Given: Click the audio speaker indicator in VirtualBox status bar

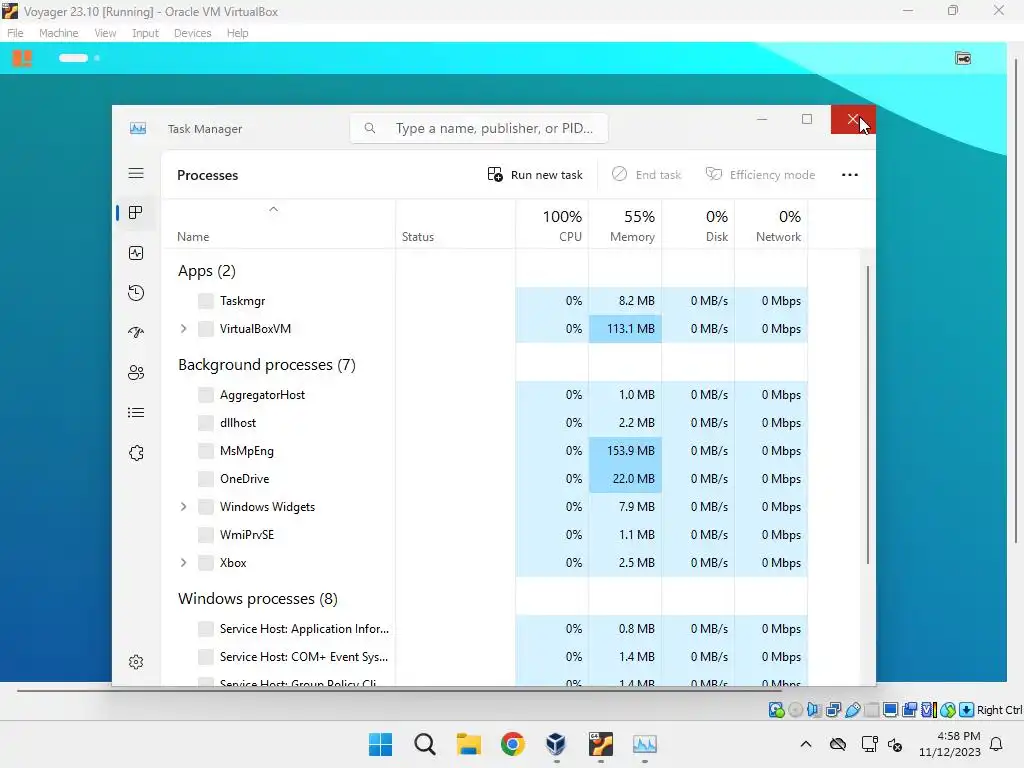Looking at the screenshot, I should (x=814, y=709).
